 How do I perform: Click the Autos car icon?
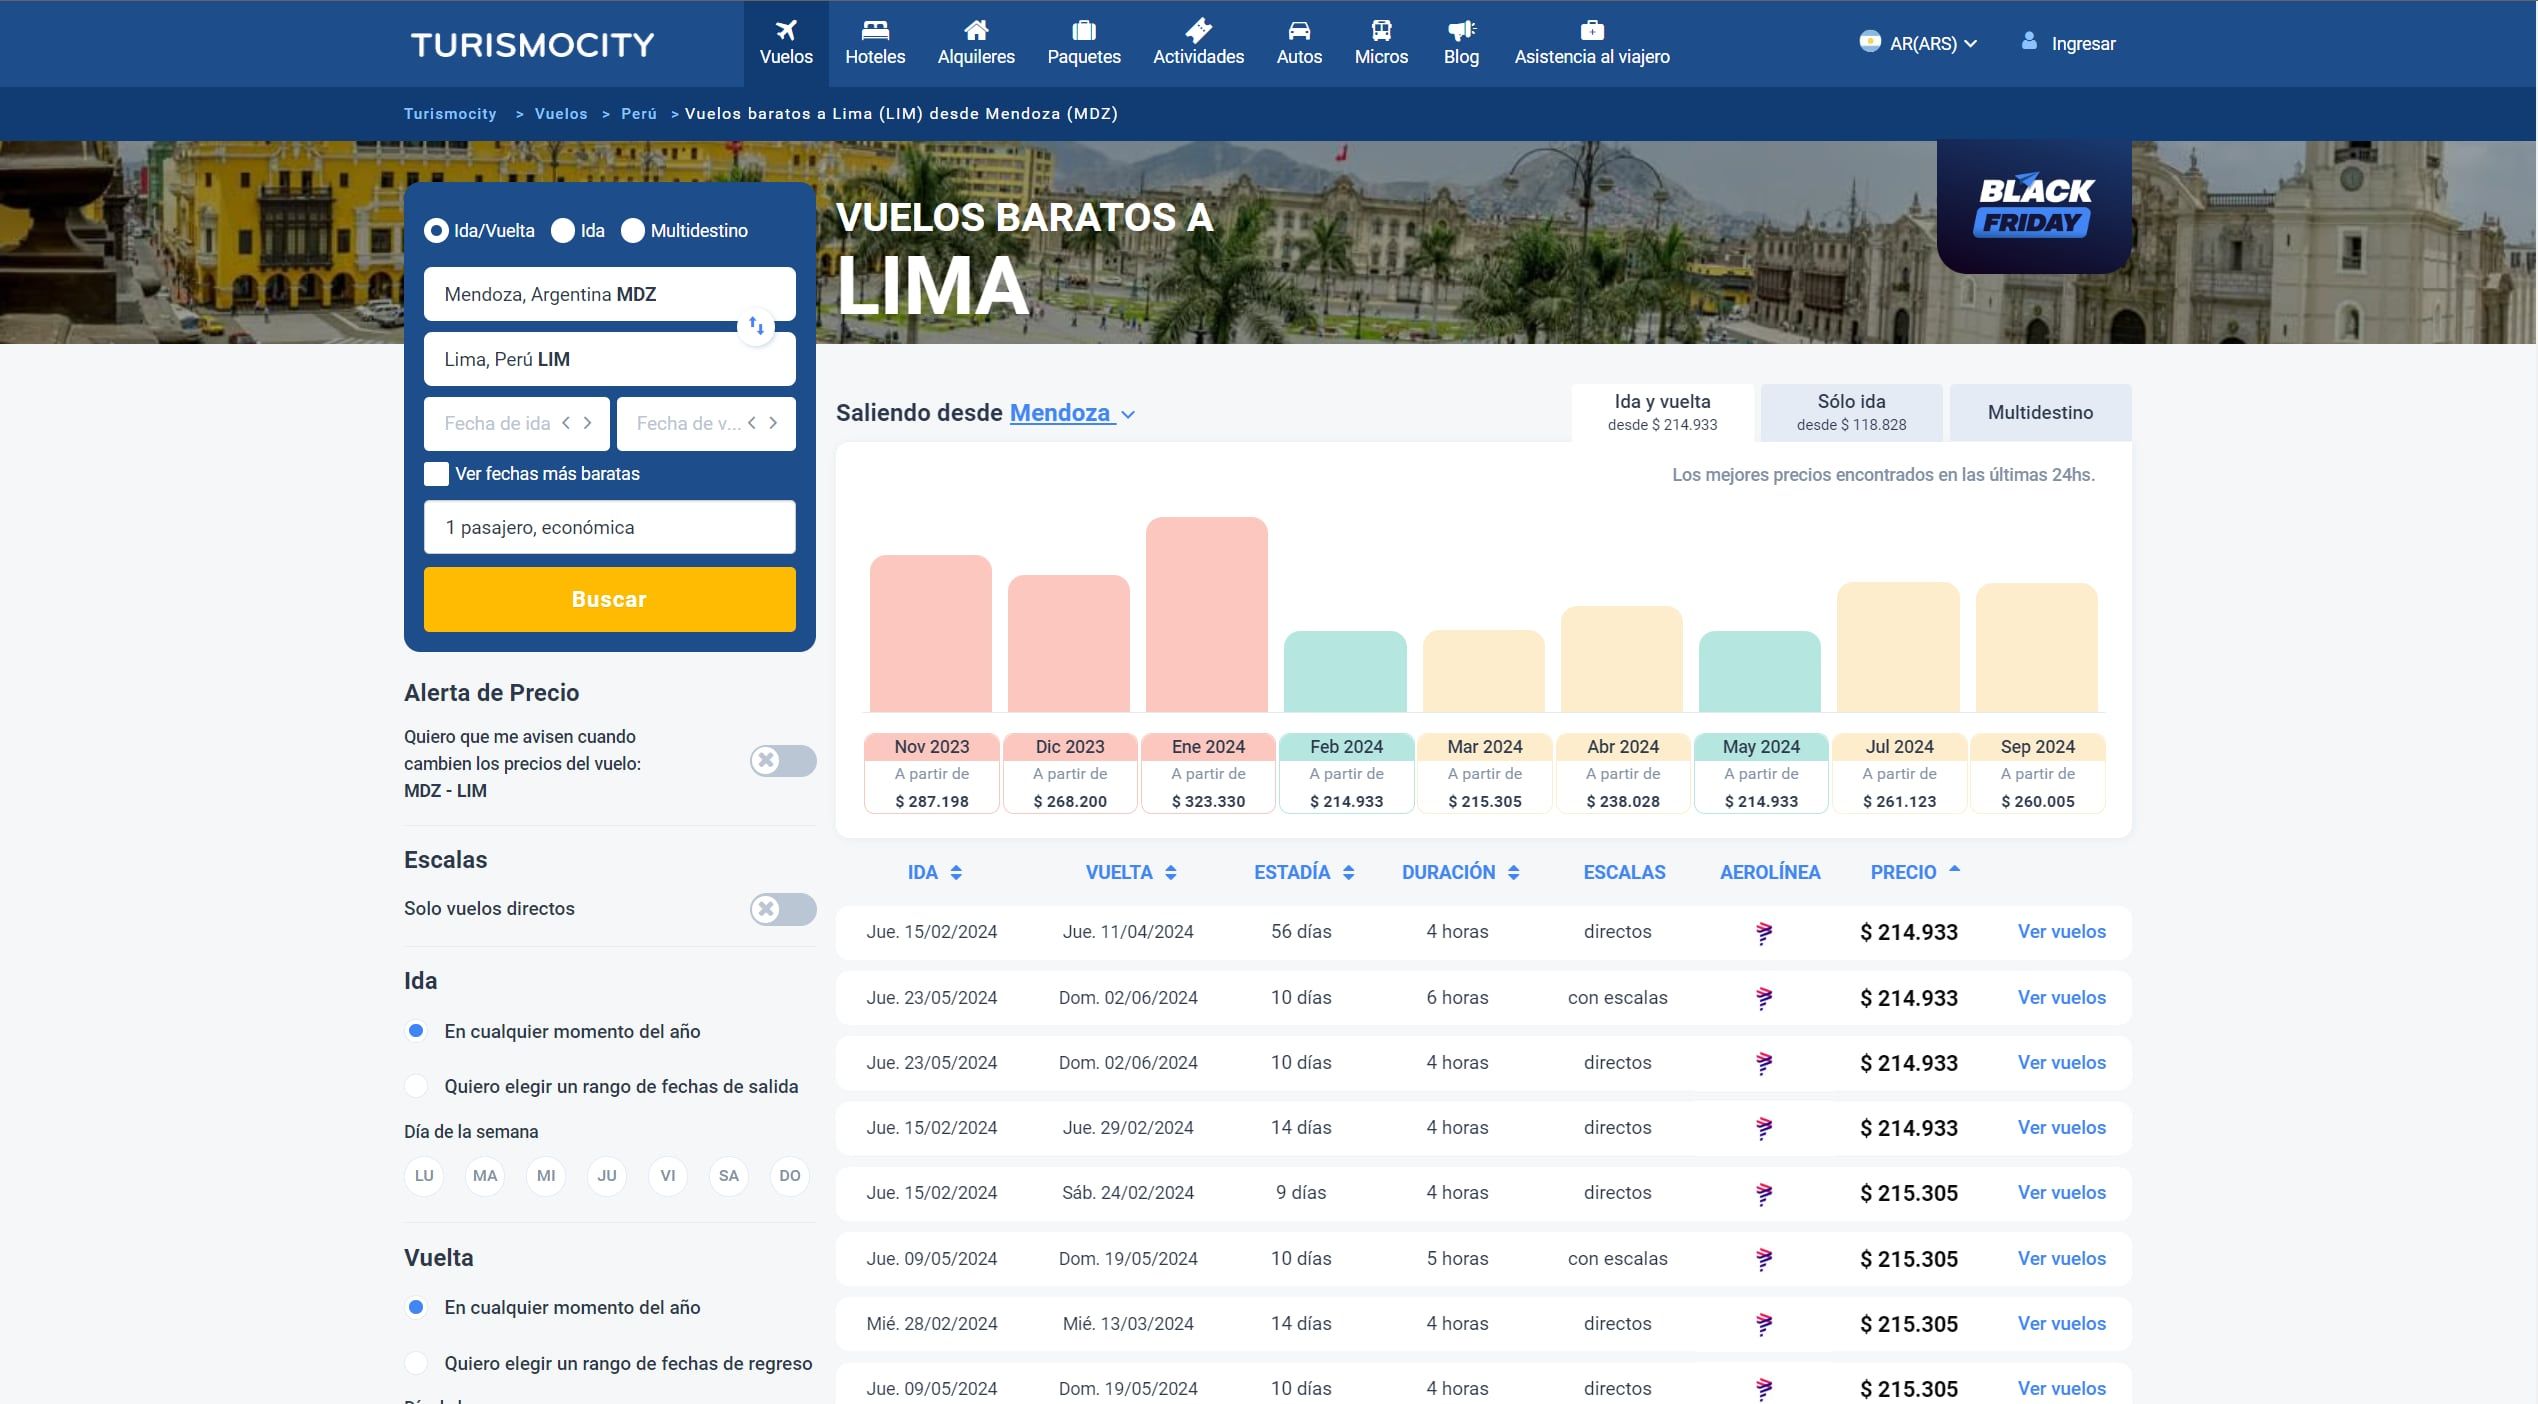point(1298,30)
